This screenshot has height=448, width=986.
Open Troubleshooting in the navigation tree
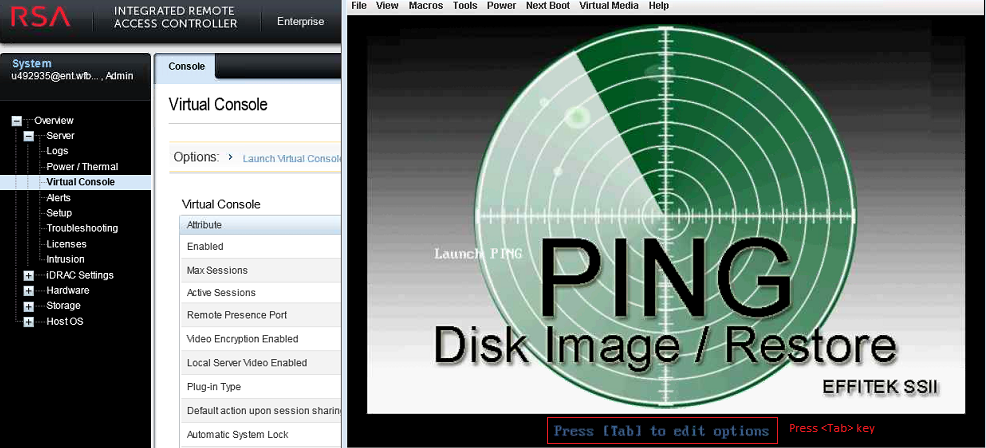click(x=82, y=228)
